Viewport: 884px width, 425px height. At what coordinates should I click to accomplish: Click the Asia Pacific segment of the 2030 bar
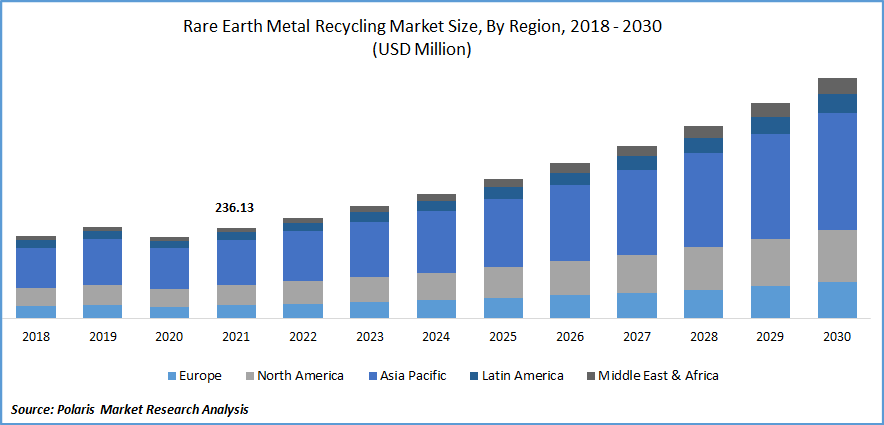(837, 171)
